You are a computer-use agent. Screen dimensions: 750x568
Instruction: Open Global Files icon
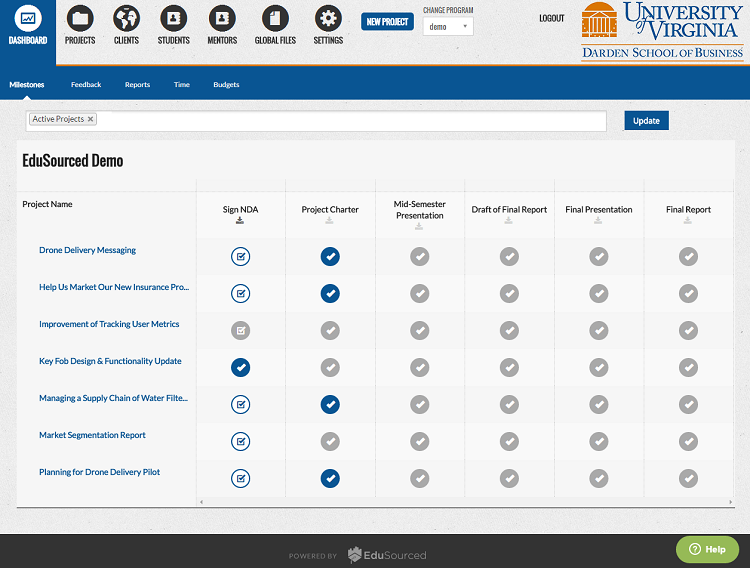point(273,19)
